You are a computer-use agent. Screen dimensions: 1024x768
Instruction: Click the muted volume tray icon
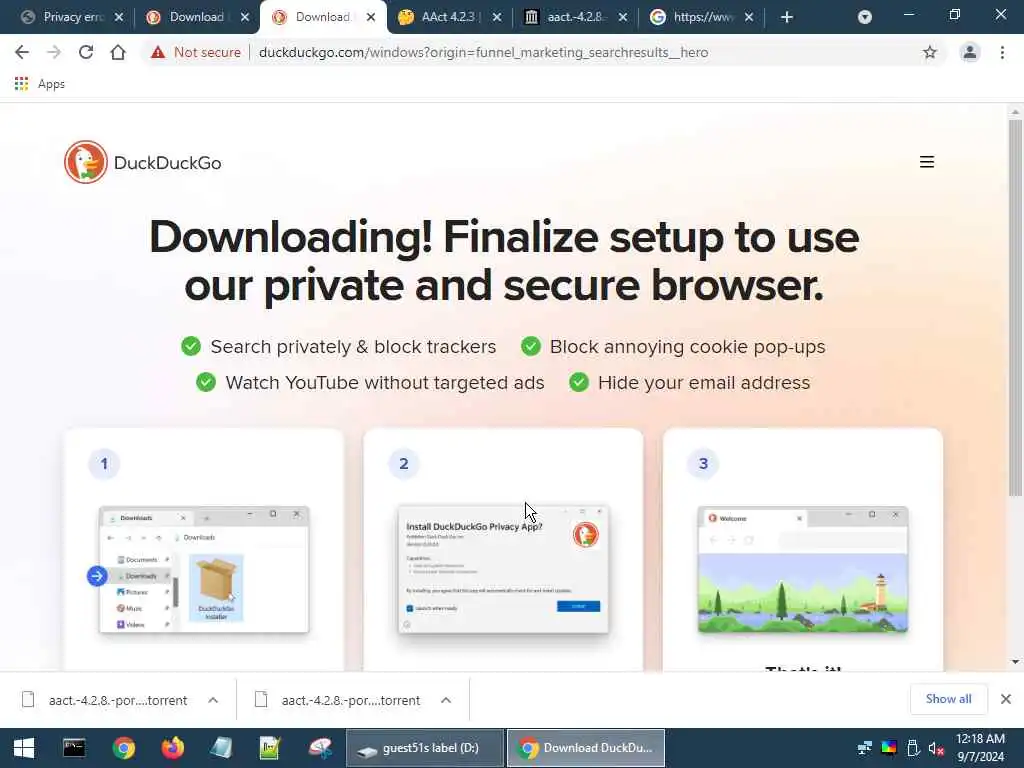coord(936,748)
